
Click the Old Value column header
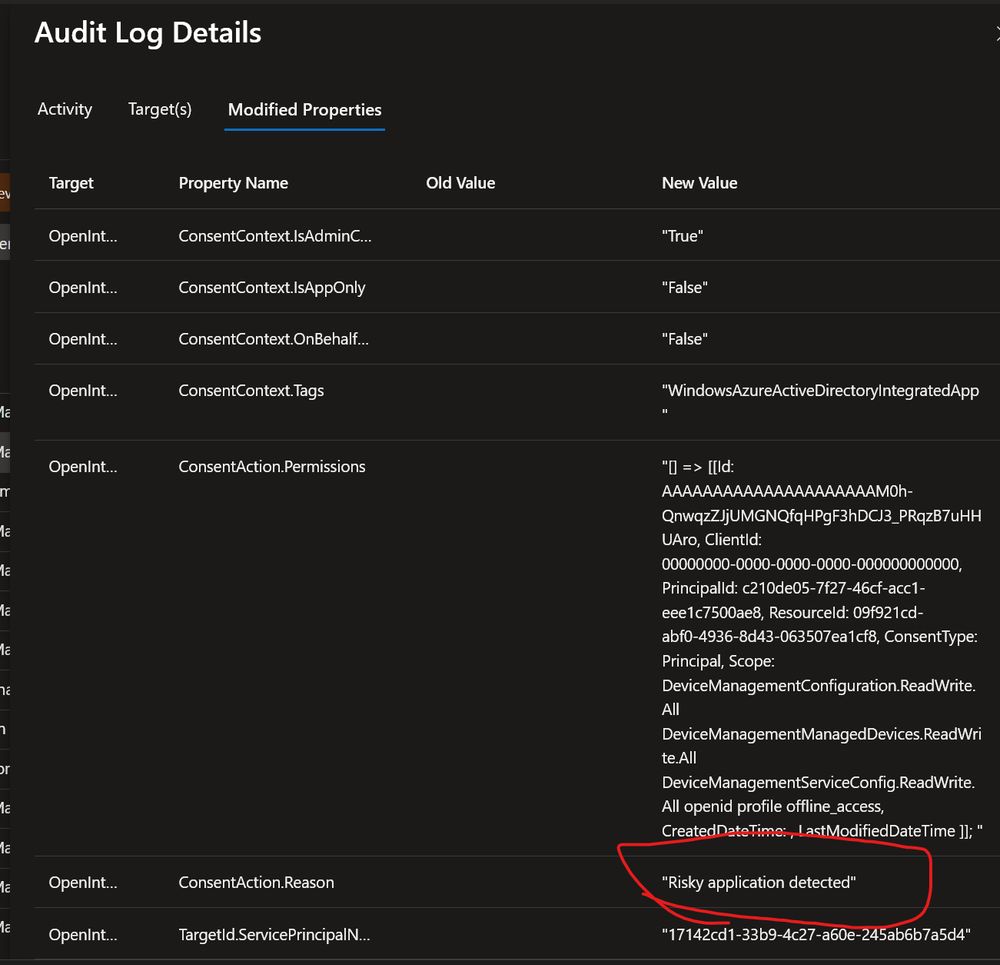coord(460,183)
